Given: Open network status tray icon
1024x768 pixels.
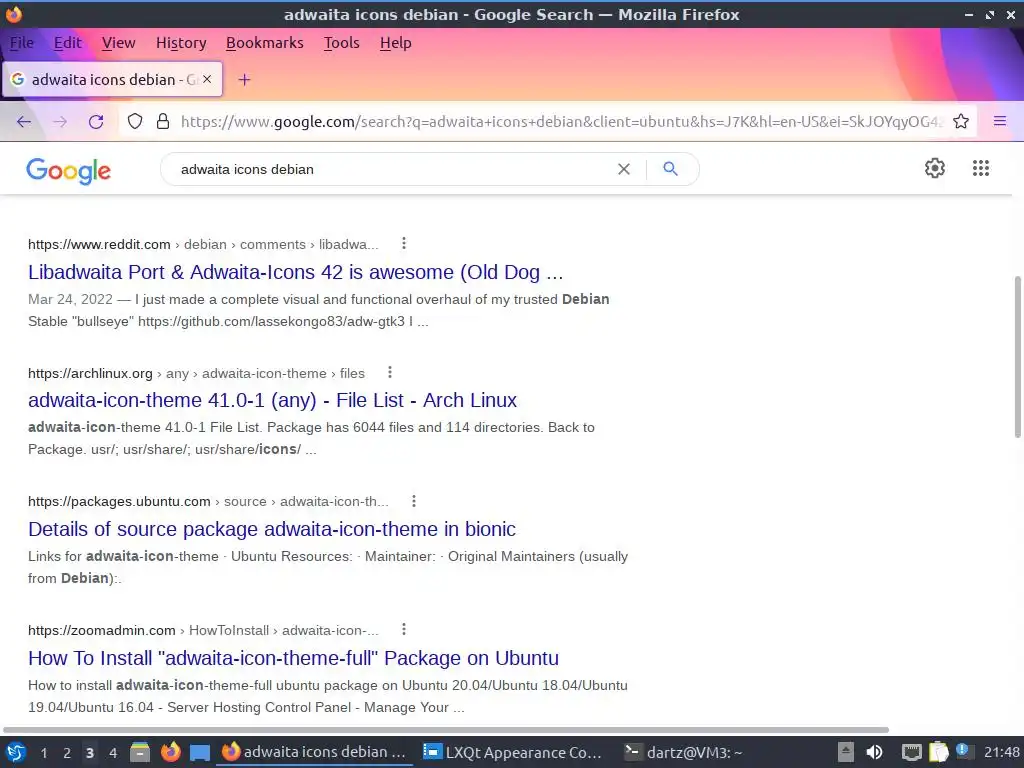Looking at the screenshot, I should coord(912,752).
